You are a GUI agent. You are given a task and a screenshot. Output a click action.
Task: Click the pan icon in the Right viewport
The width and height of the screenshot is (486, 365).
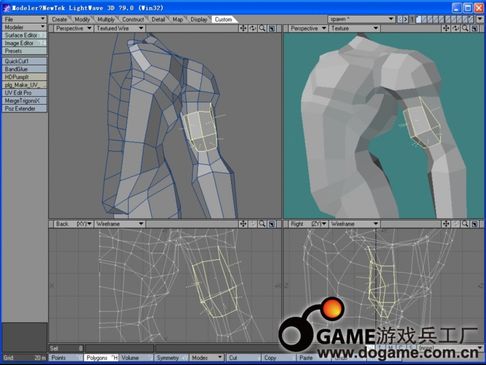coord(446,224)
